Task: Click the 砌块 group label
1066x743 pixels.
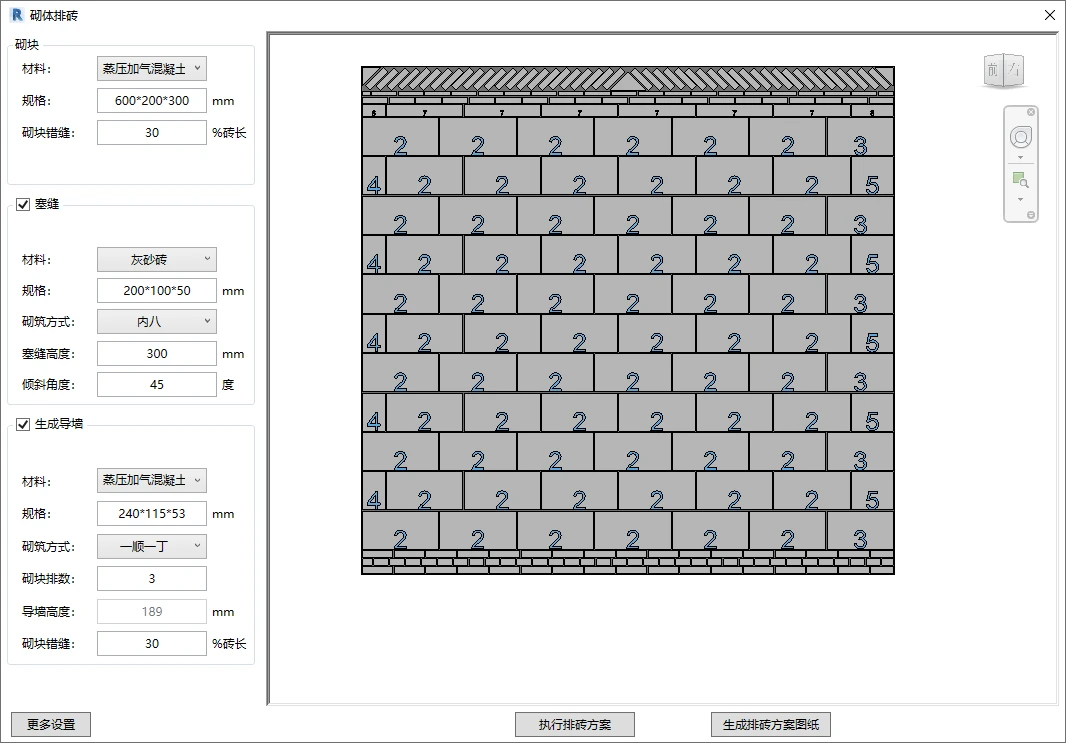Action: pyautogui.click(x=27, y=45)
